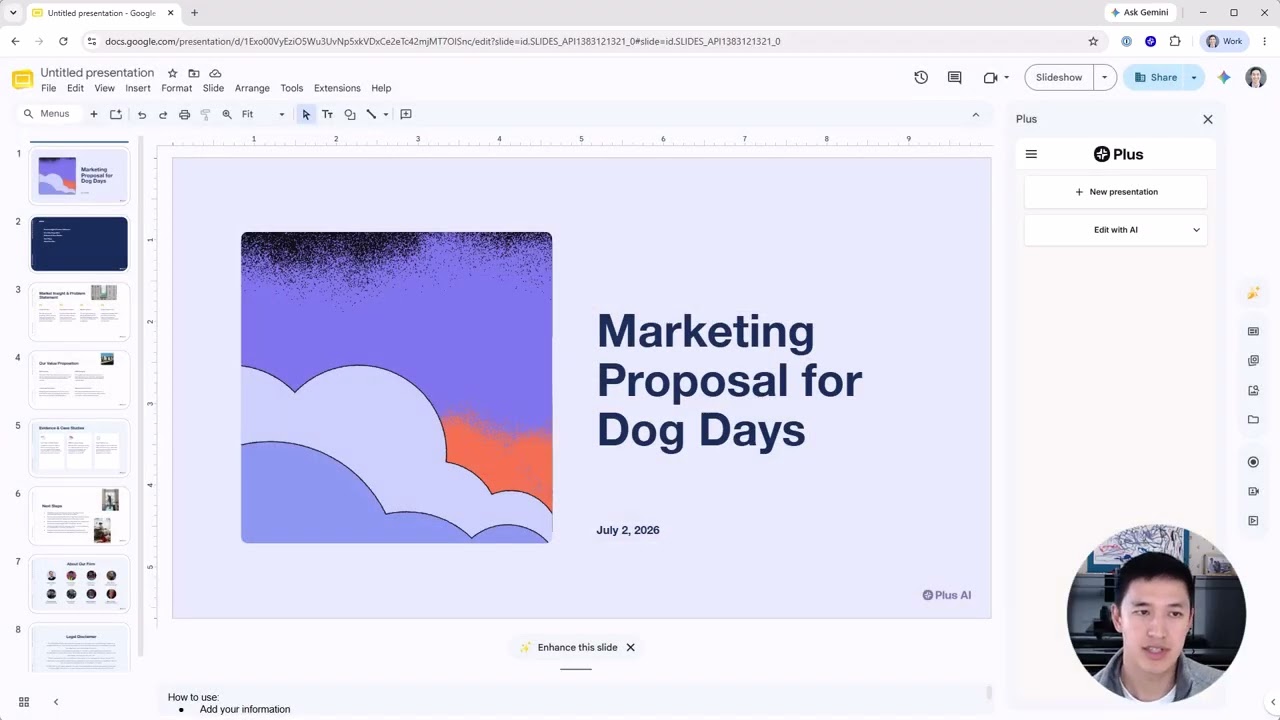This screenshot has height=720, width=1280.
Task: Collapse the toolbar menus with chevron
Action: pyautogui.click(x=976, y=114)
